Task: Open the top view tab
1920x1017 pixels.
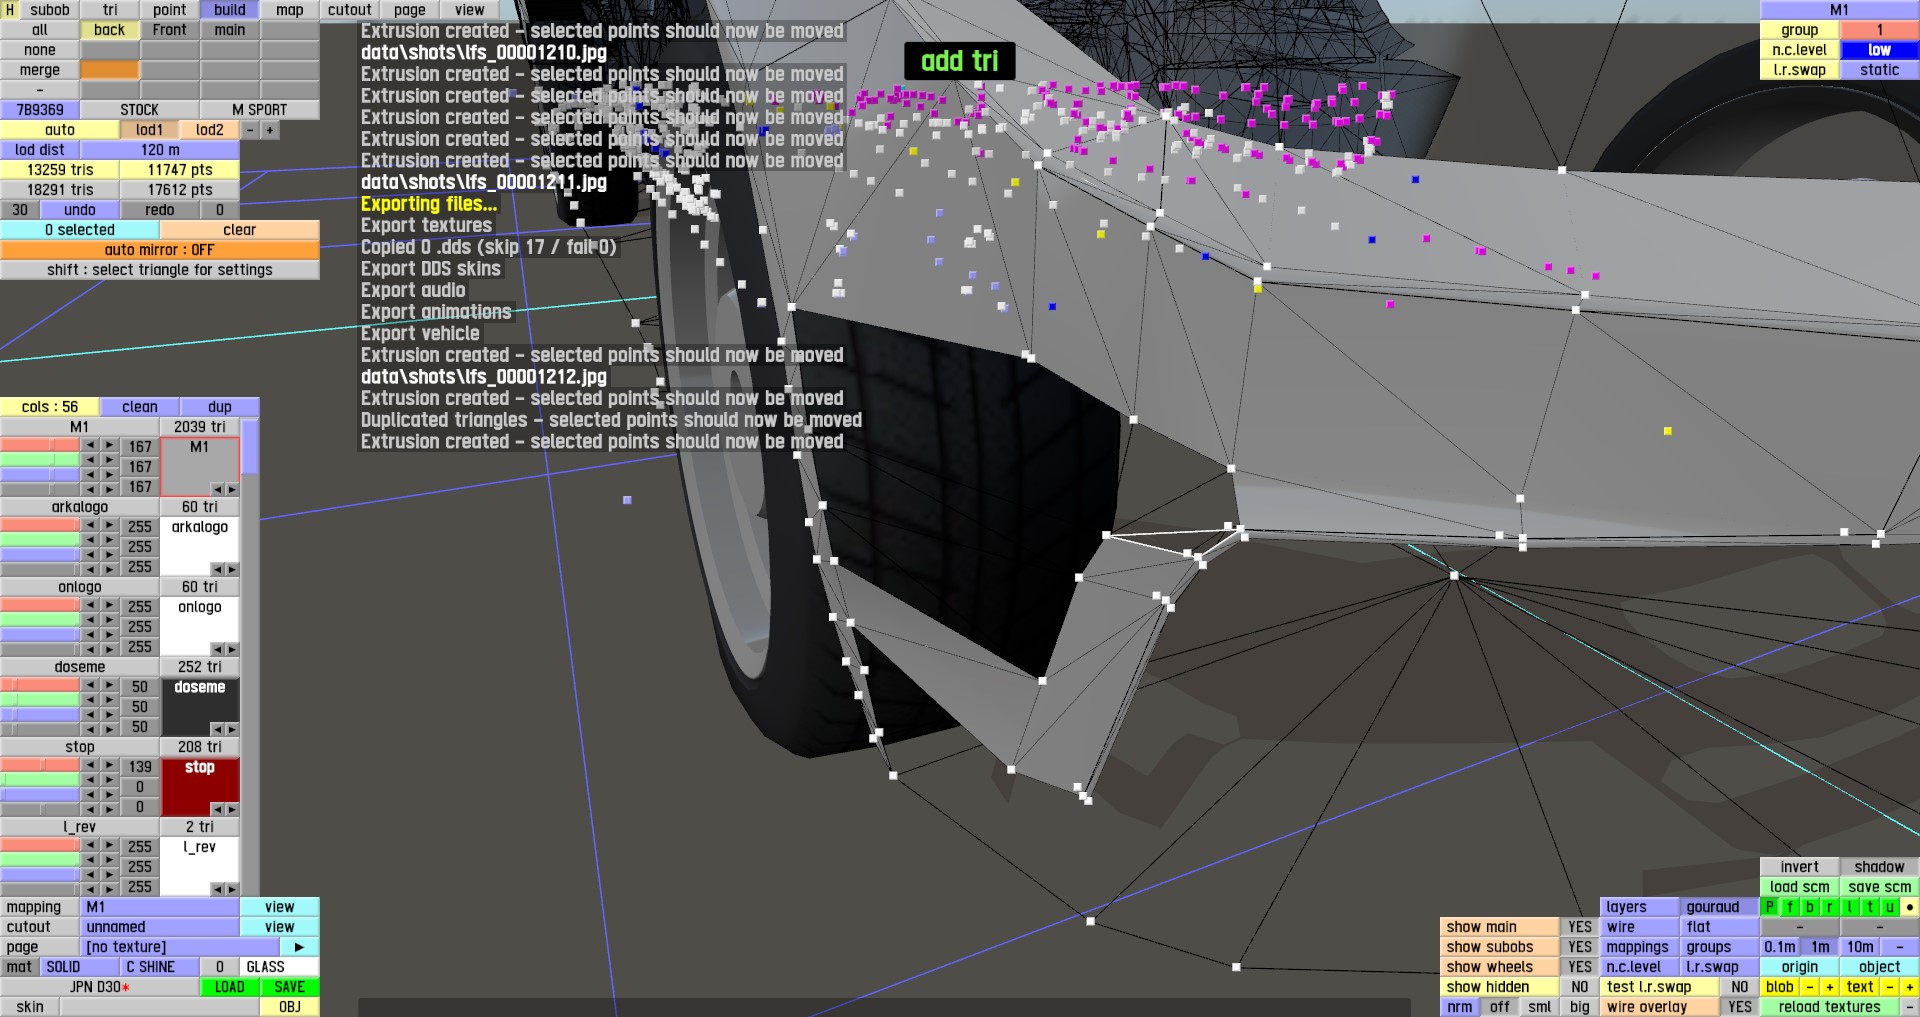Action: coord(470,10)
